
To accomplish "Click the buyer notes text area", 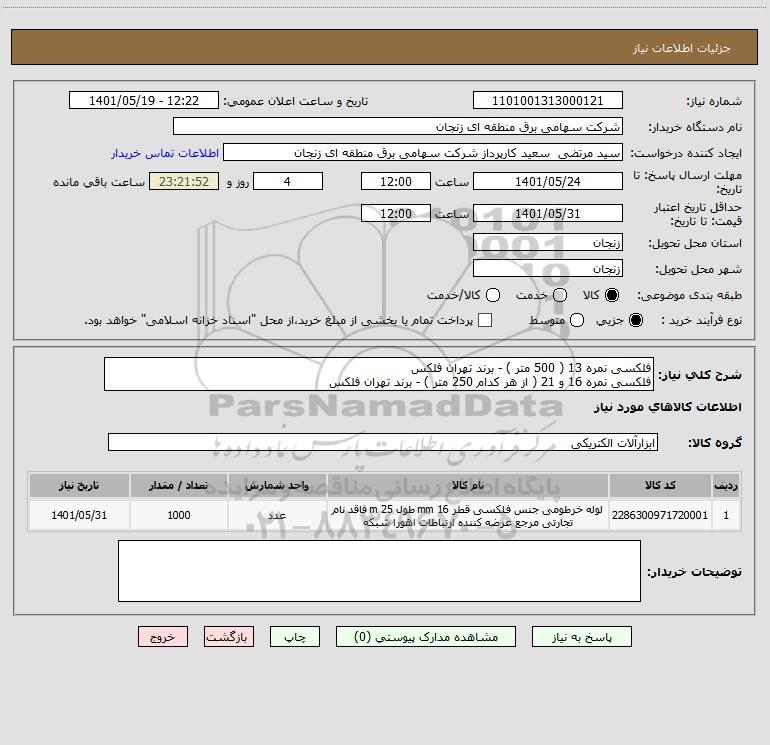I will click(x=379, y=571).
